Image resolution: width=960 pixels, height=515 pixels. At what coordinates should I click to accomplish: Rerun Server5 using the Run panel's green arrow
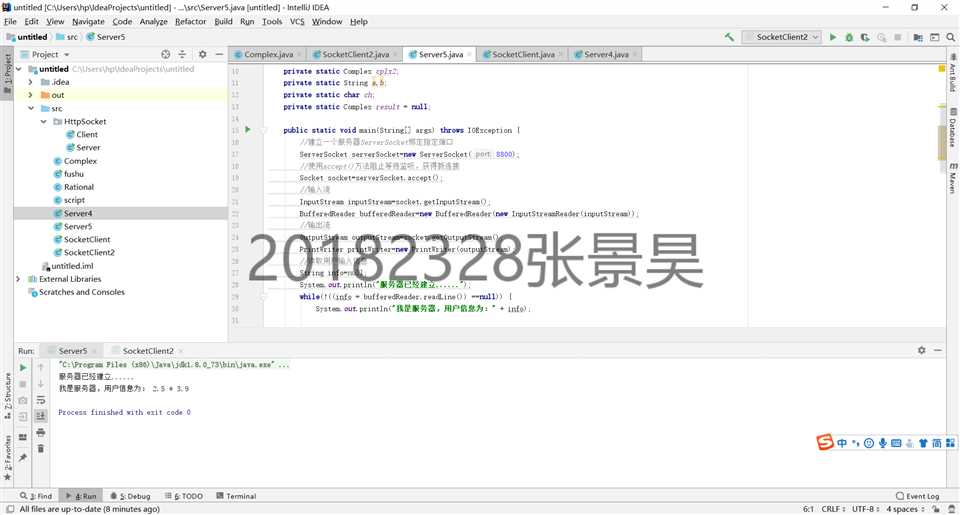coord(23,367)
